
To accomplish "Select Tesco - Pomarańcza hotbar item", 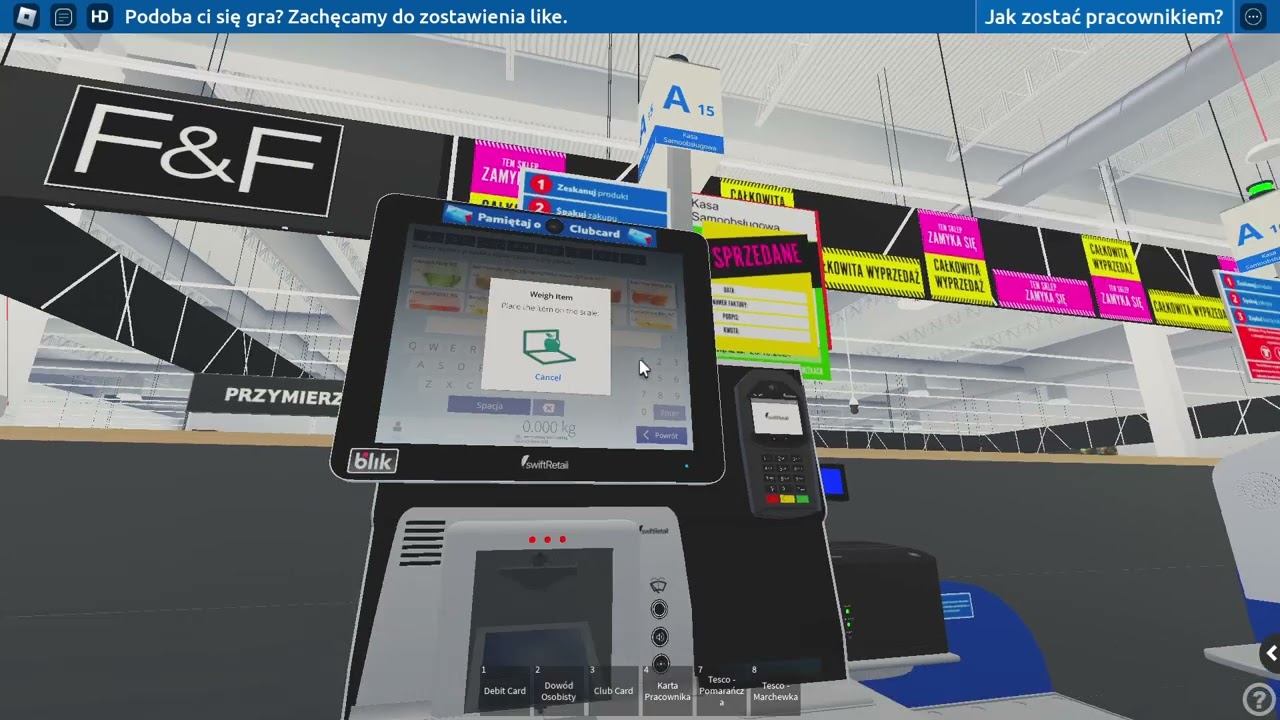I will pos(722,690).
